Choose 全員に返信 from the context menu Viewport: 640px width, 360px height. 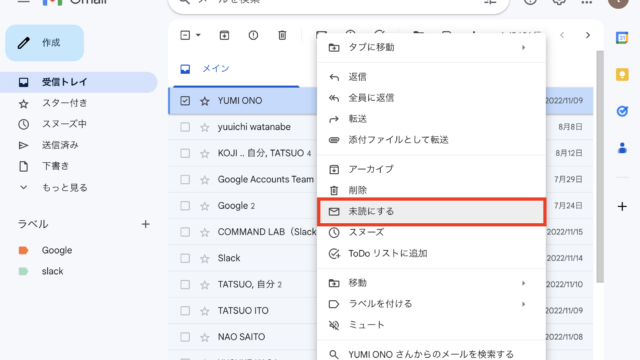pos(431,98)
